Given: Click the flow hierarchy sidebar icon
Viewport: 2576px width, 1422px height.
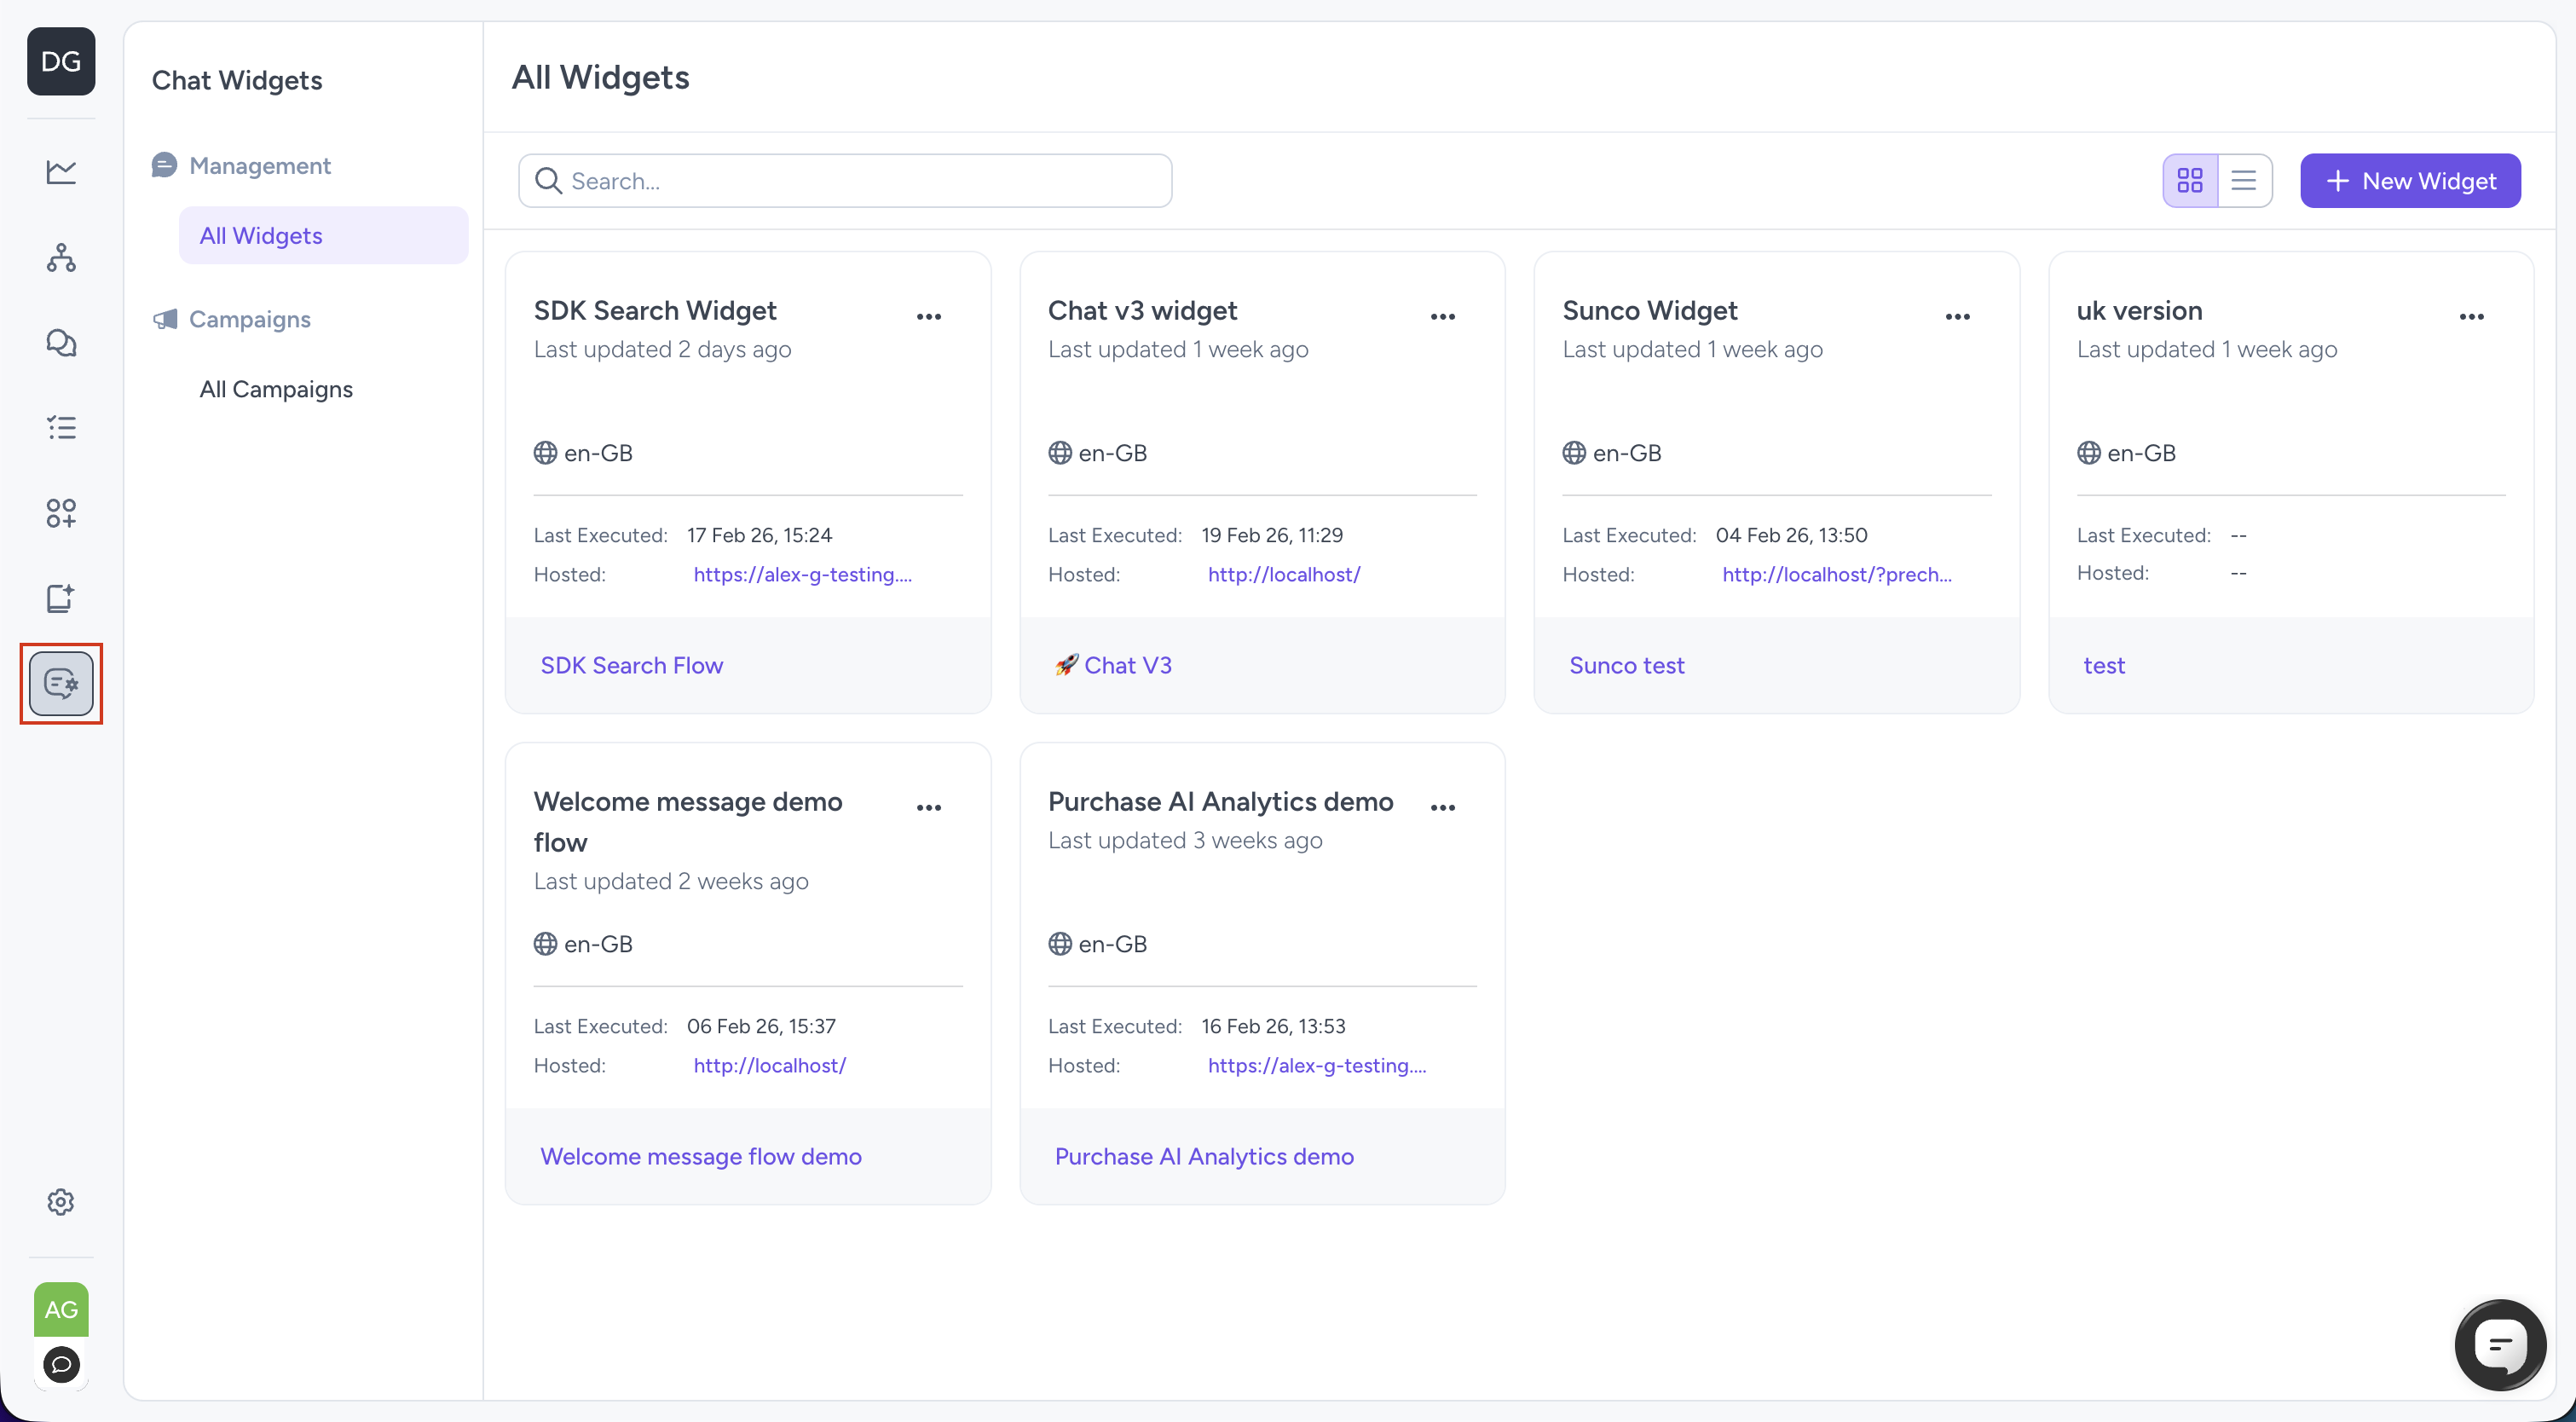Looking at the screenshot, I should 61,258.
